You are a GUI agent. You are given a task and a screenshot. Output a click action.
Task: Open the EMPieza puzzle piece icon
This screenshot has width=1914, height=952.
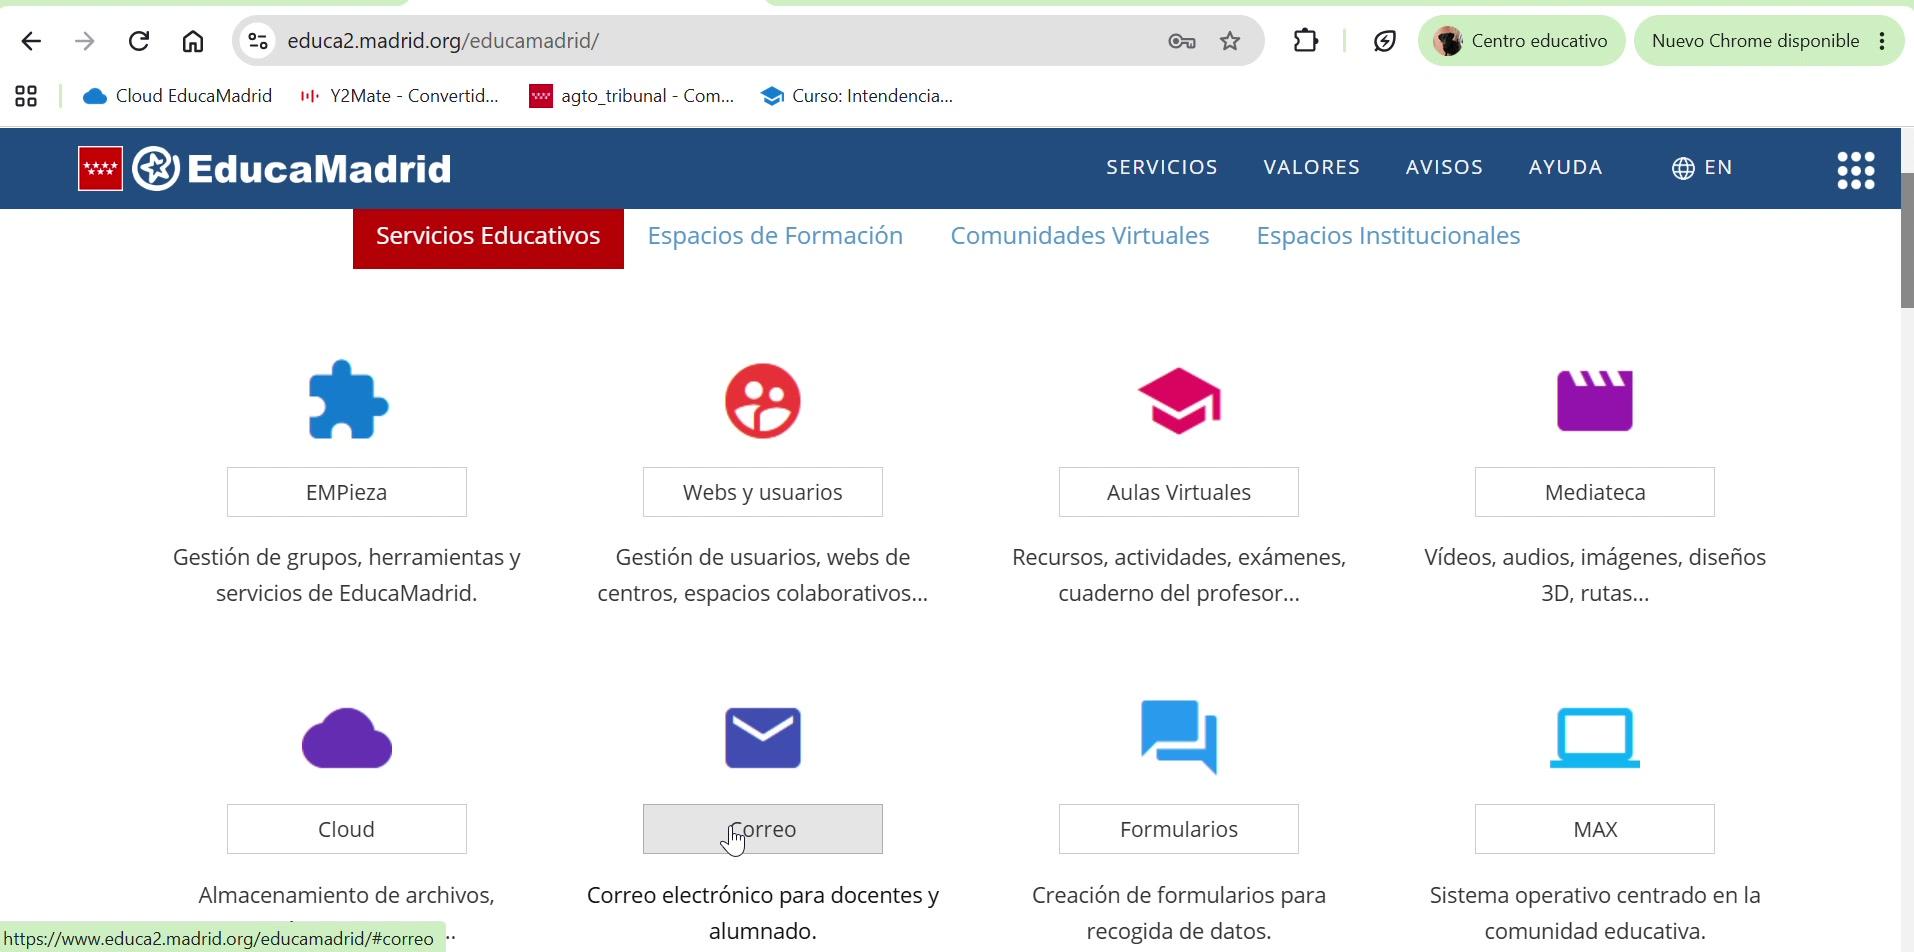click(348, 400)
